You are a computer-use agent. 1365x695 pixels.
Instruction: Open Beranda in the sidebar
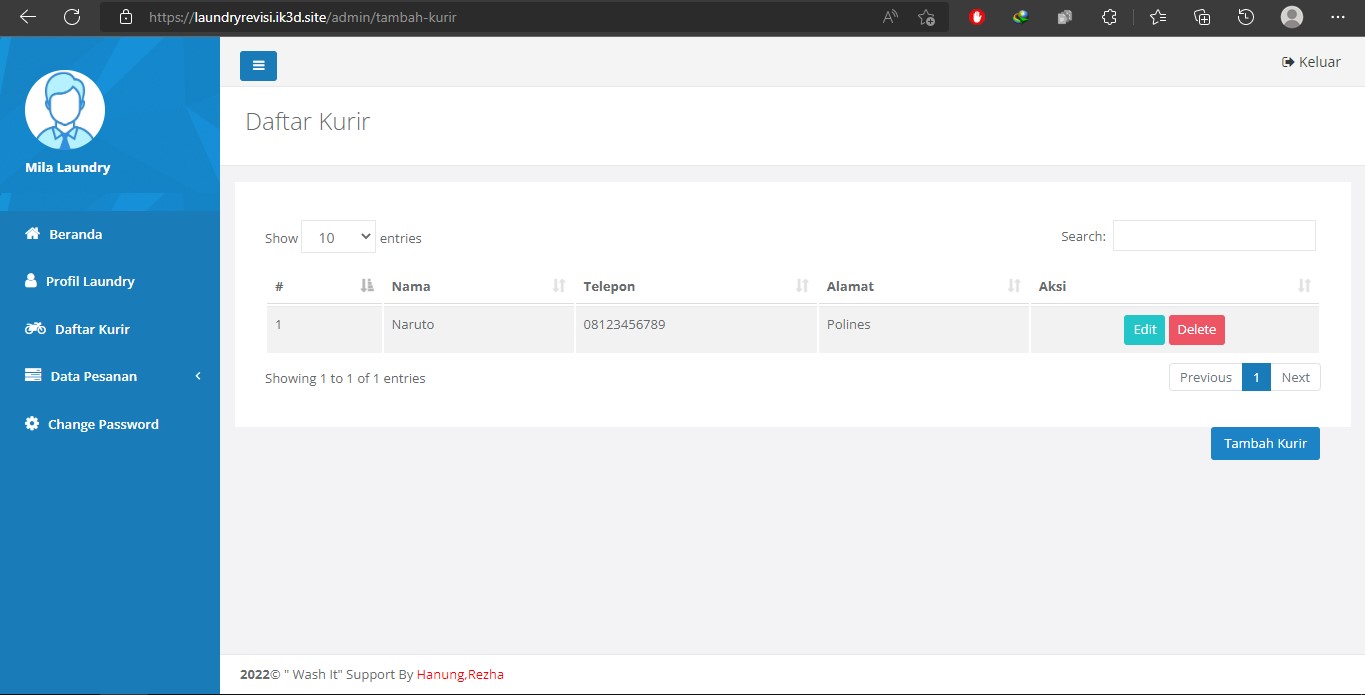[x=75, y=234]
